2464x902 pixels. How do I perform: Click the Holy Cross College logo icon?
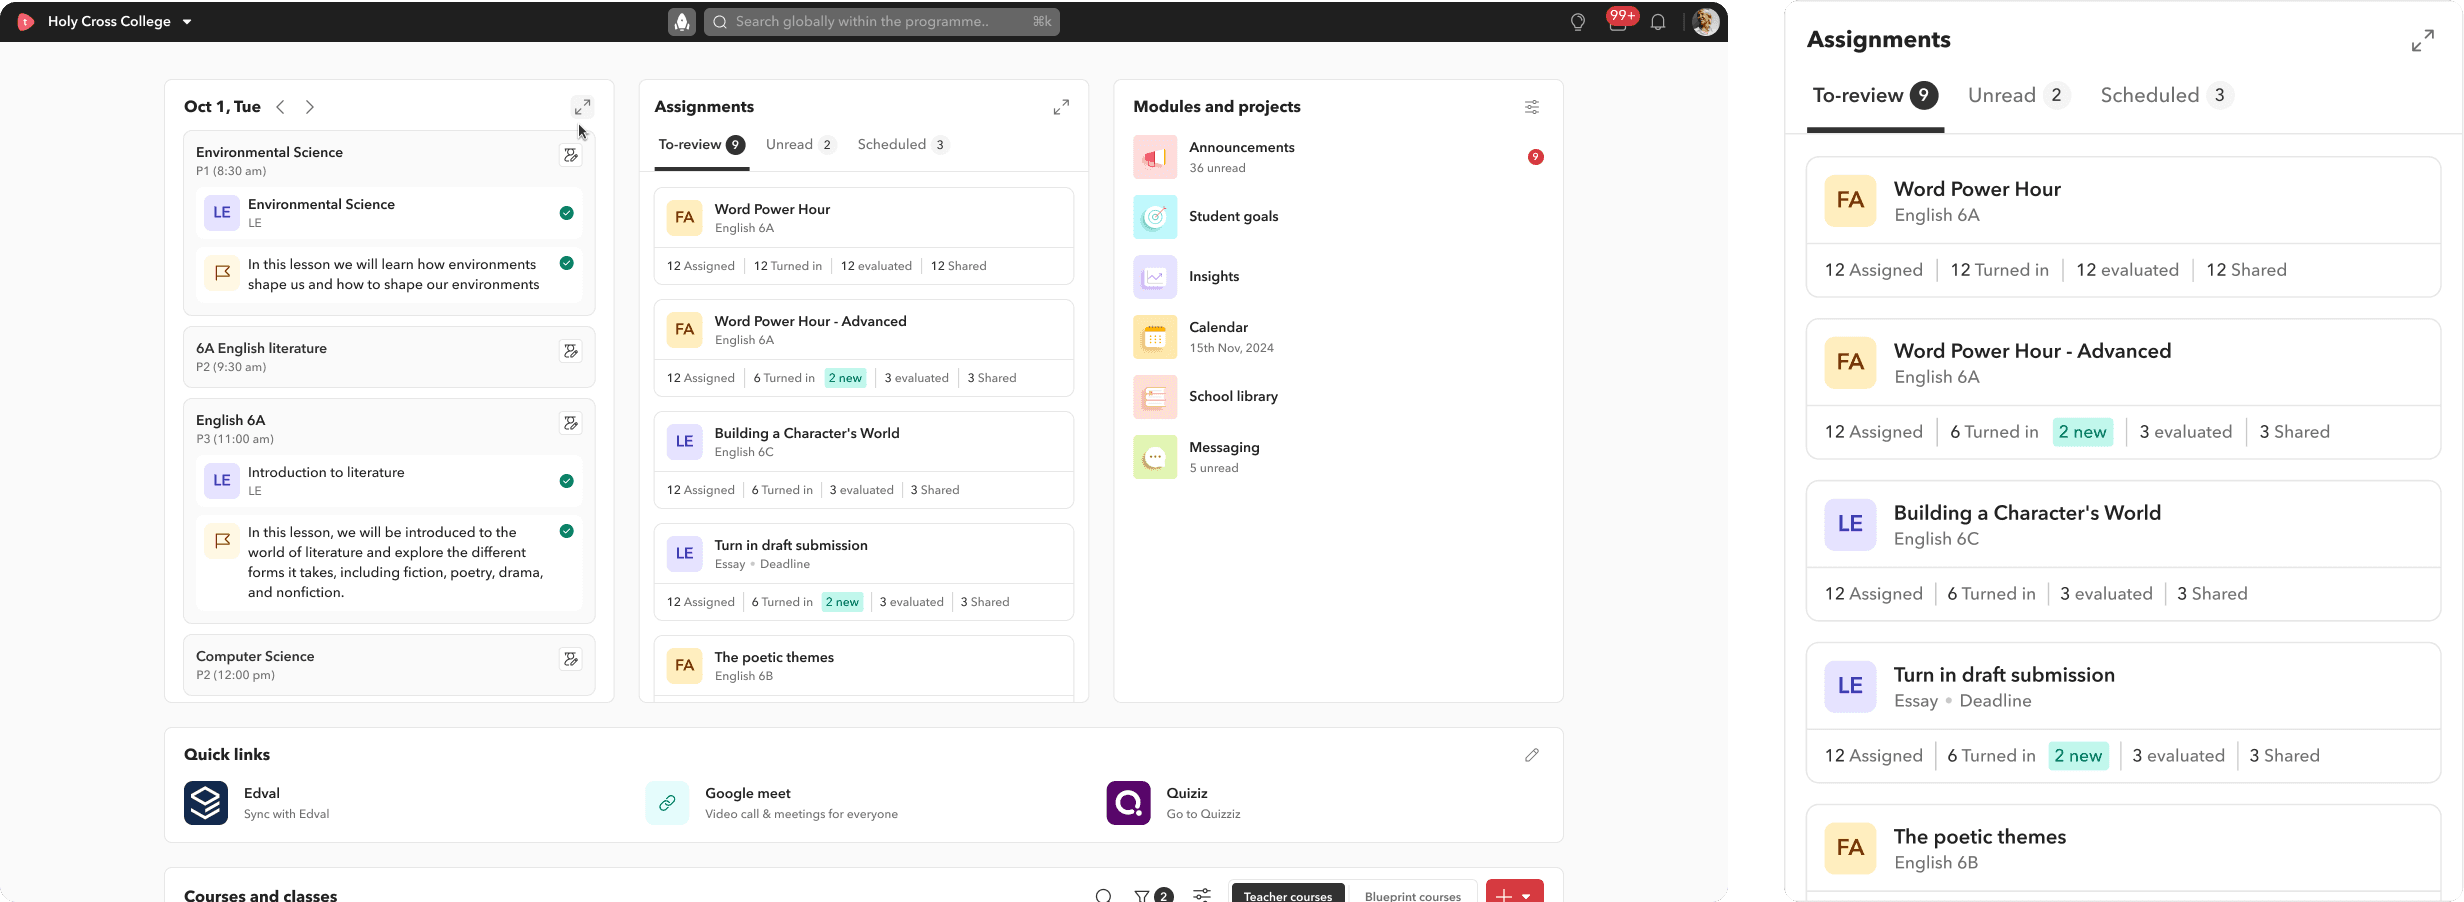point(26,22)
